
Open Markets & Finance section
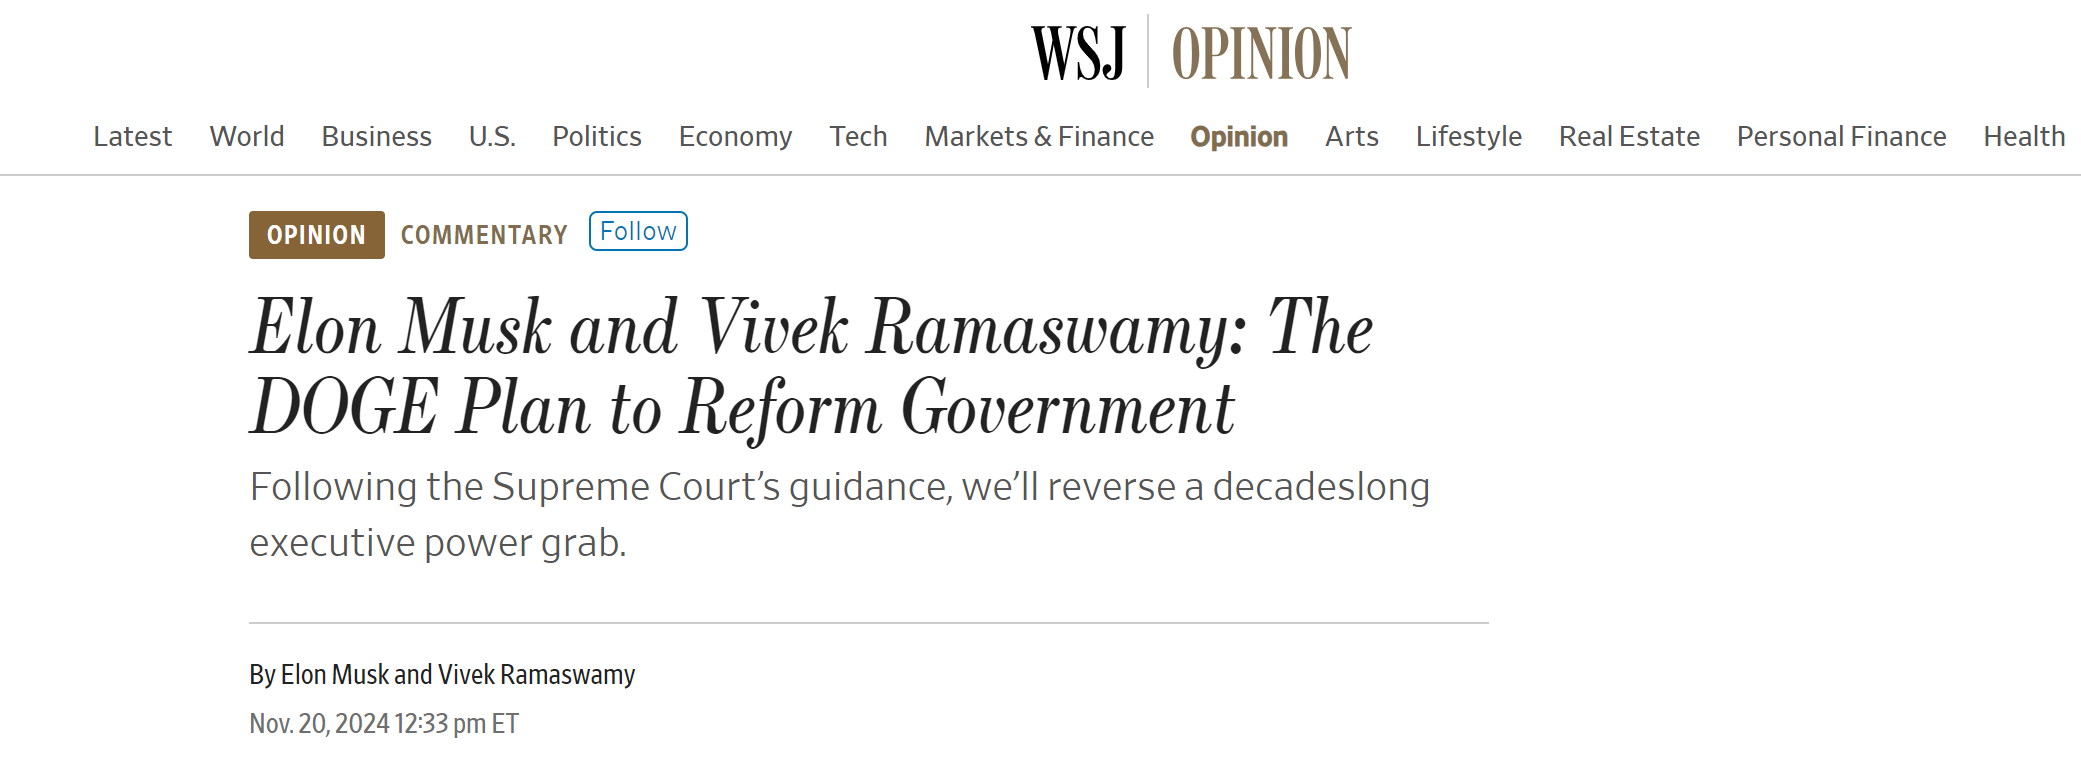pos(1039,136)
